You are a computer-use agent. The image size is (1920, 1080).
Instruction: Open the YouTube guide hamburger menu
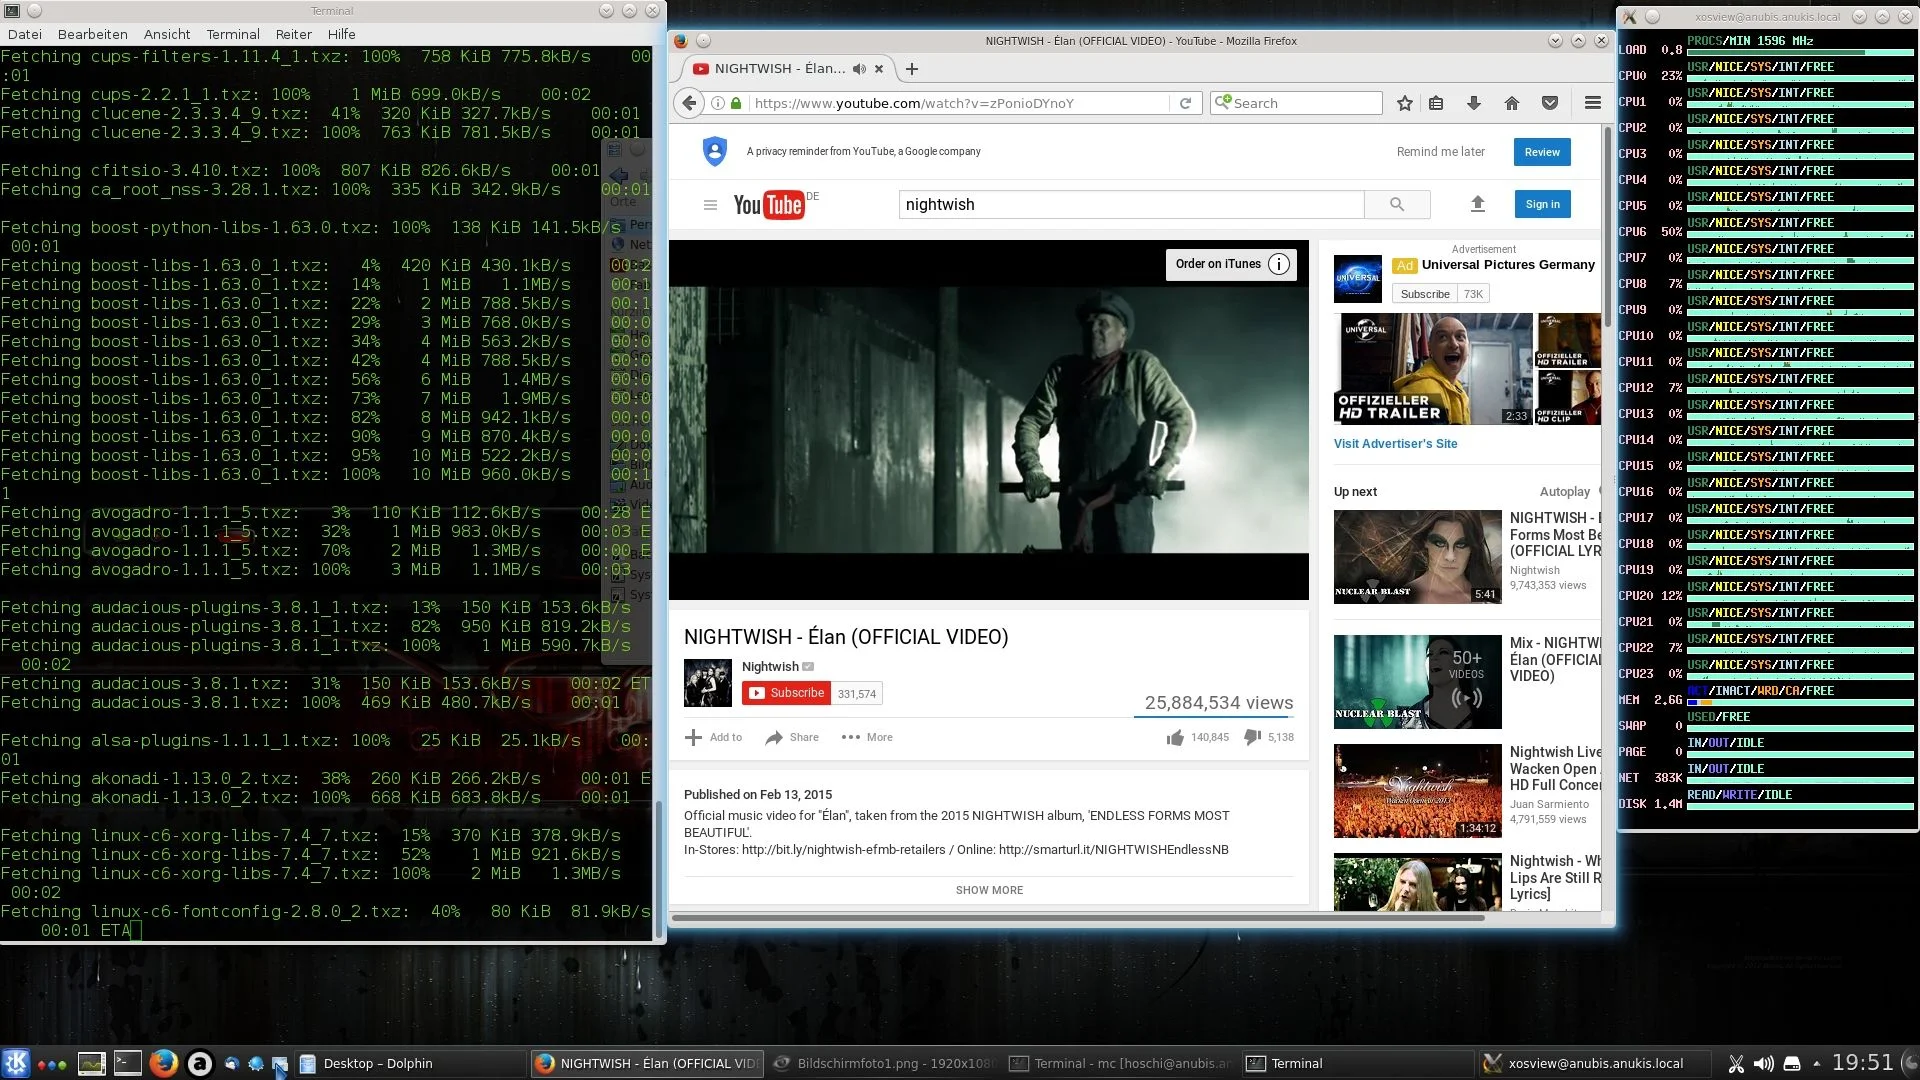(710, 205)
